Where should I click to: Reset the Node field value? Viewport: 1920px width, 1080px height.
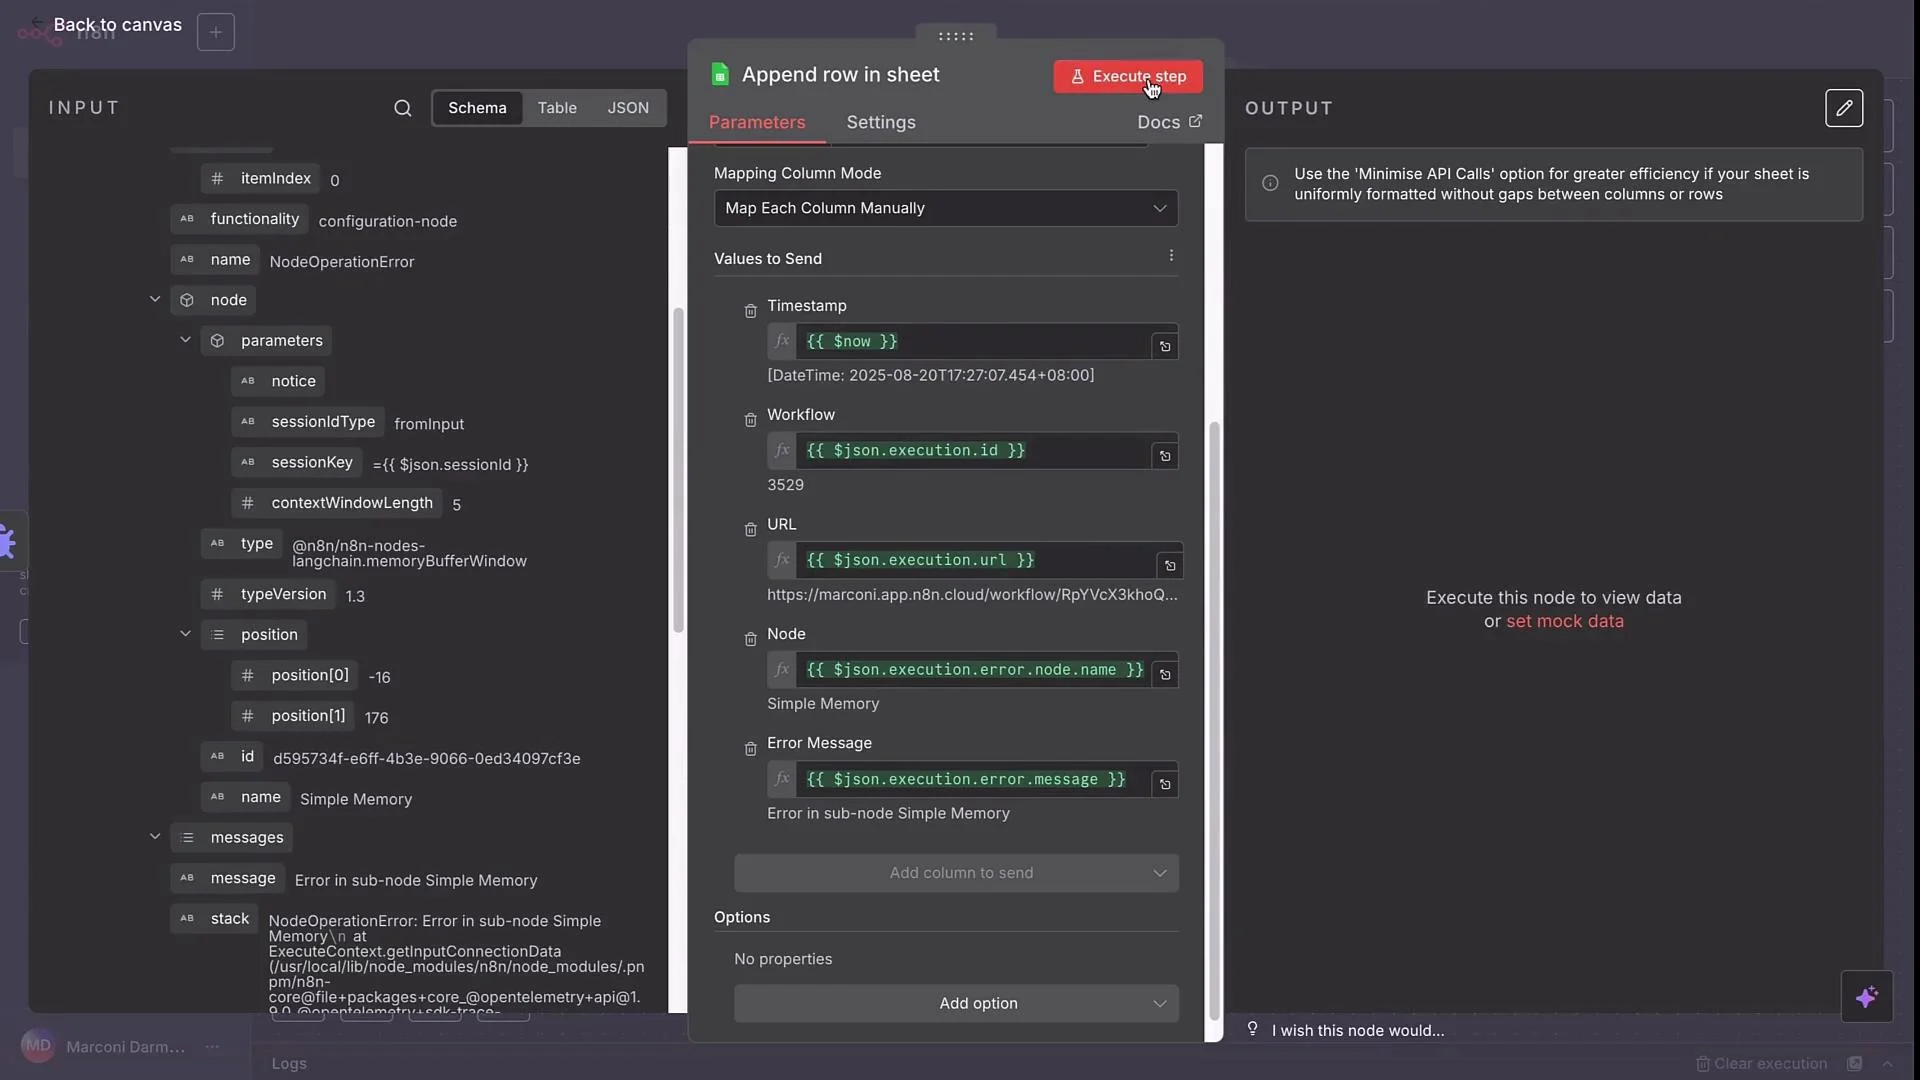[x=1165, y=675]
